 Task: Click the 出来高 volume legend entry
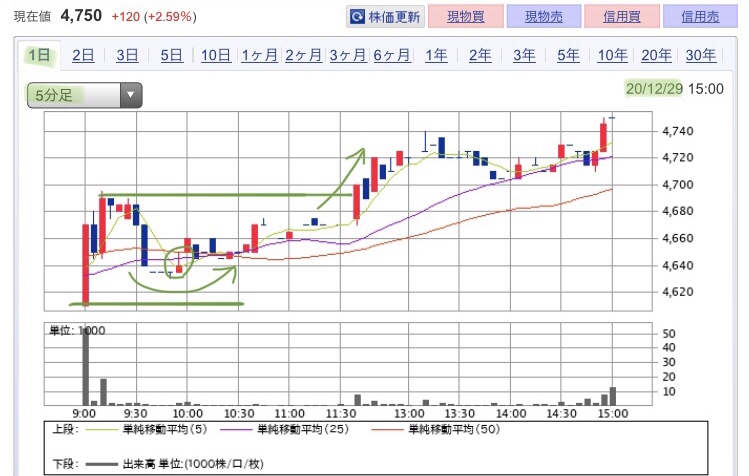coord(173,464)
